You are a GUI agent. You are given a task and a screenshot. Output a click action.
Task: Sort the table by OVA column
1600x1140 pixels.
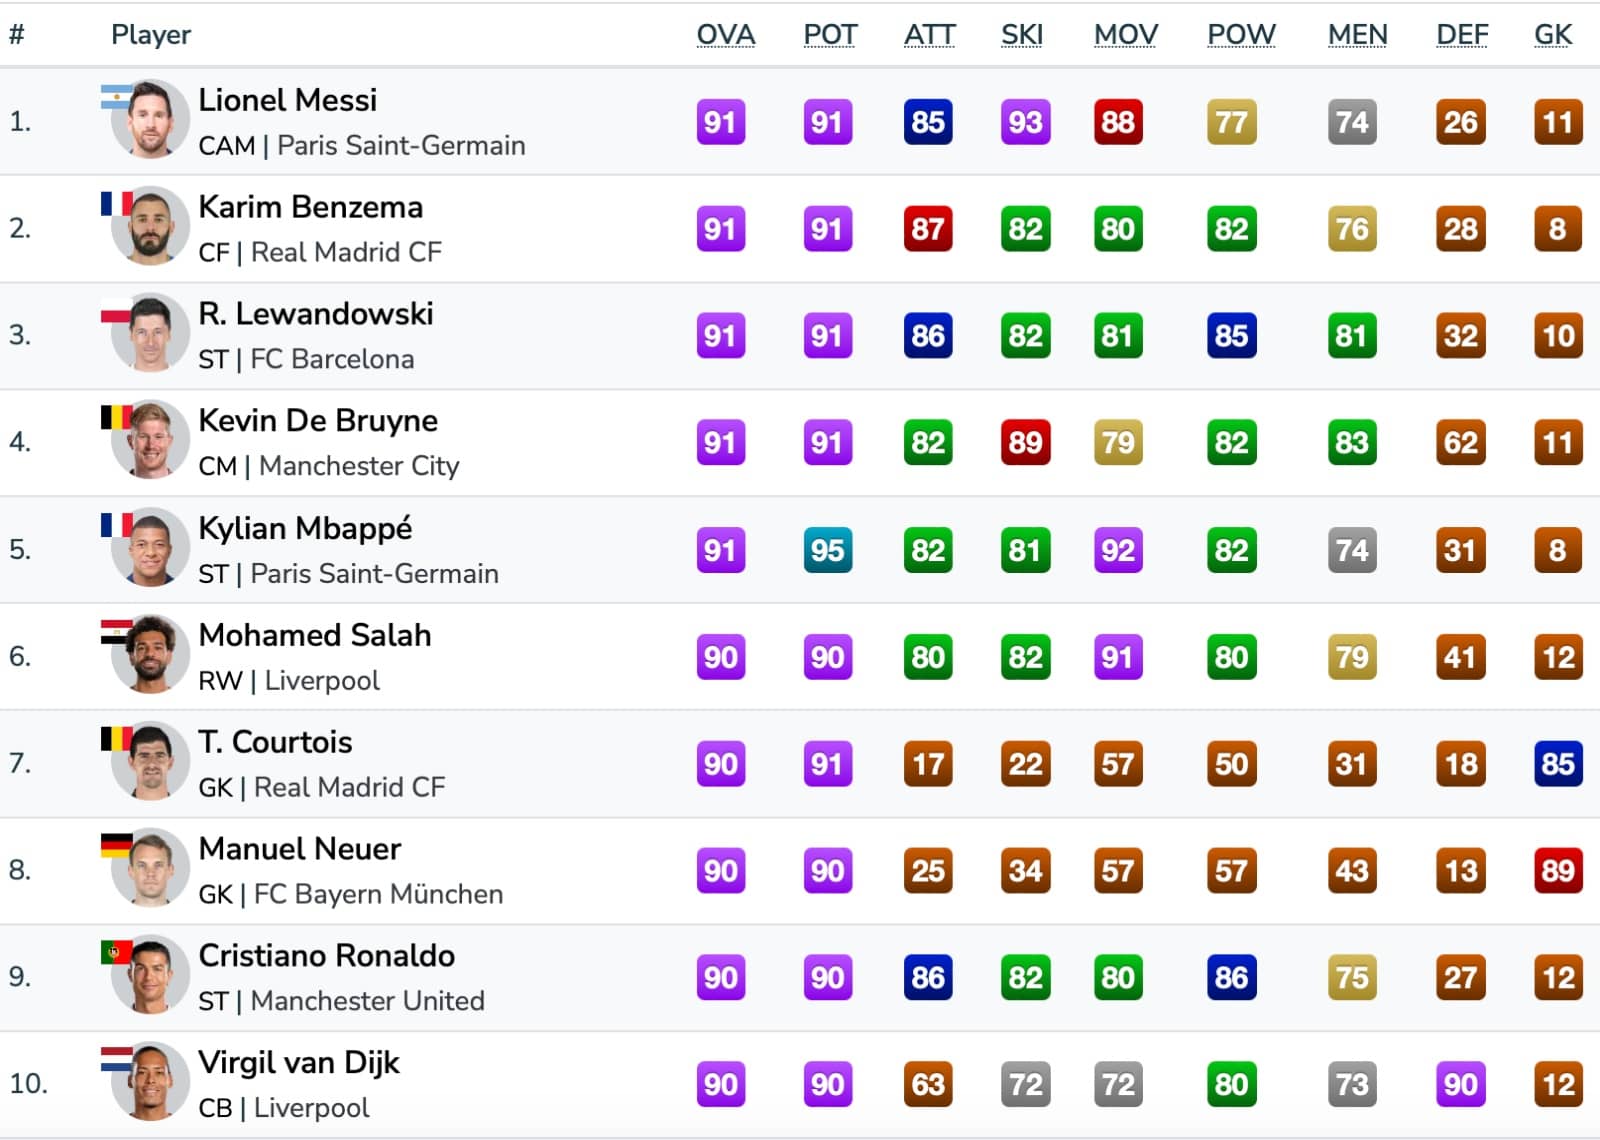726,34
